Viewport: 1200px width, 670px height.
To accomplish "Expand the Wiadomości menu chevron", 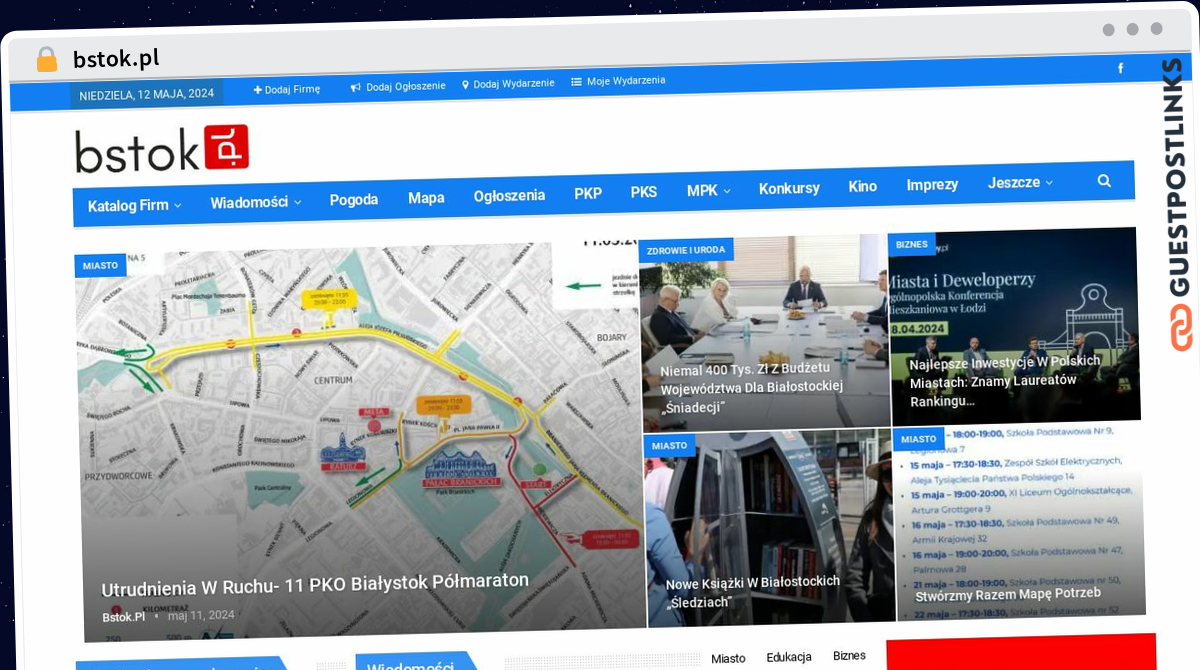I will 297,202.
